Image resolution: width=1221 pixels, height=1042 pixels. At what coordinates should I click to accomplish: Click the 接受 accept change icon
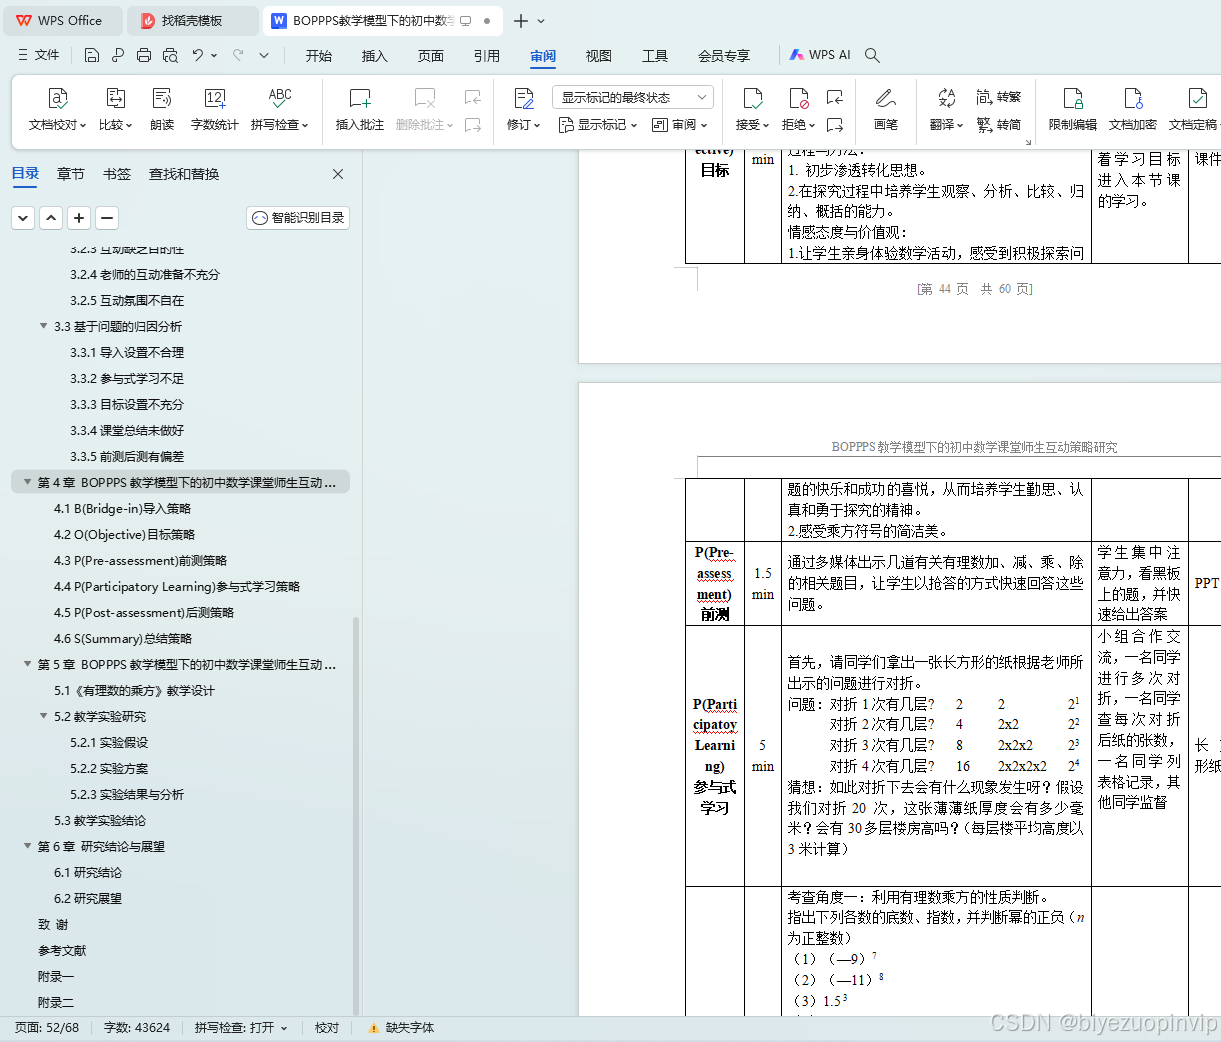753,98
